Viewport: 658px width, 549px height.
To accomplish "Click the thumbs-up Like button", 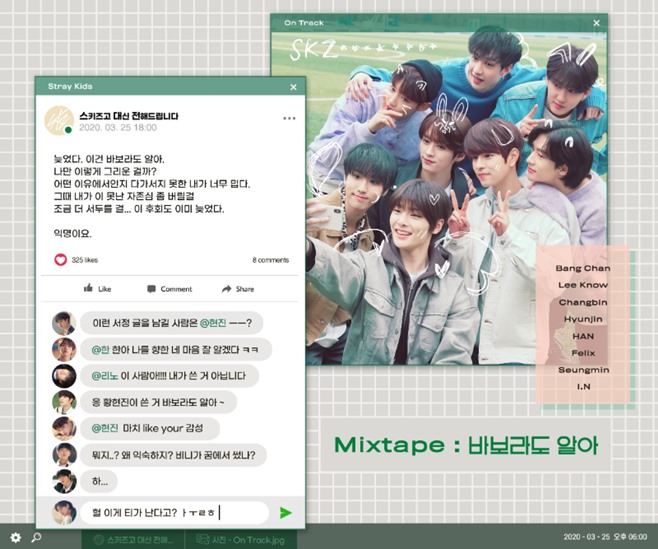I will click(x=98, y=288).
